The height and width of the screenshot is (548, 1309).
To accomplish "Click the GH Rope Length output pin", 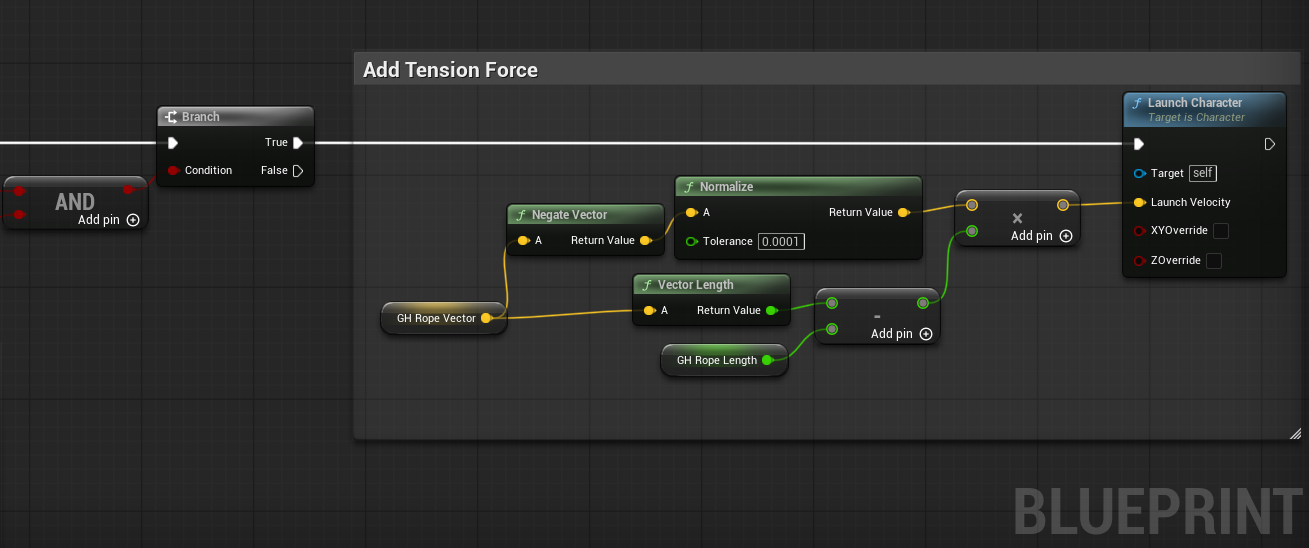I will (767, 360).
